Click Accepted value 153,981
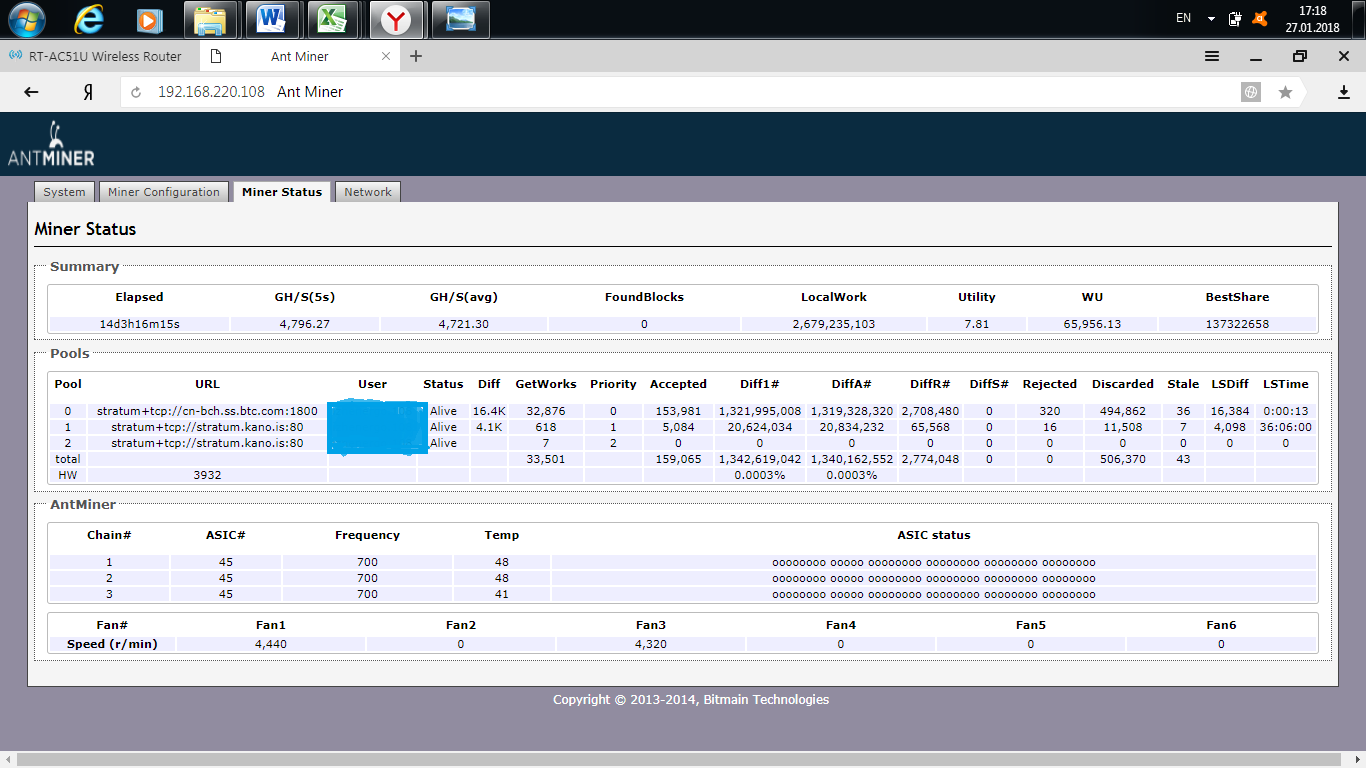 coord(678,411)
